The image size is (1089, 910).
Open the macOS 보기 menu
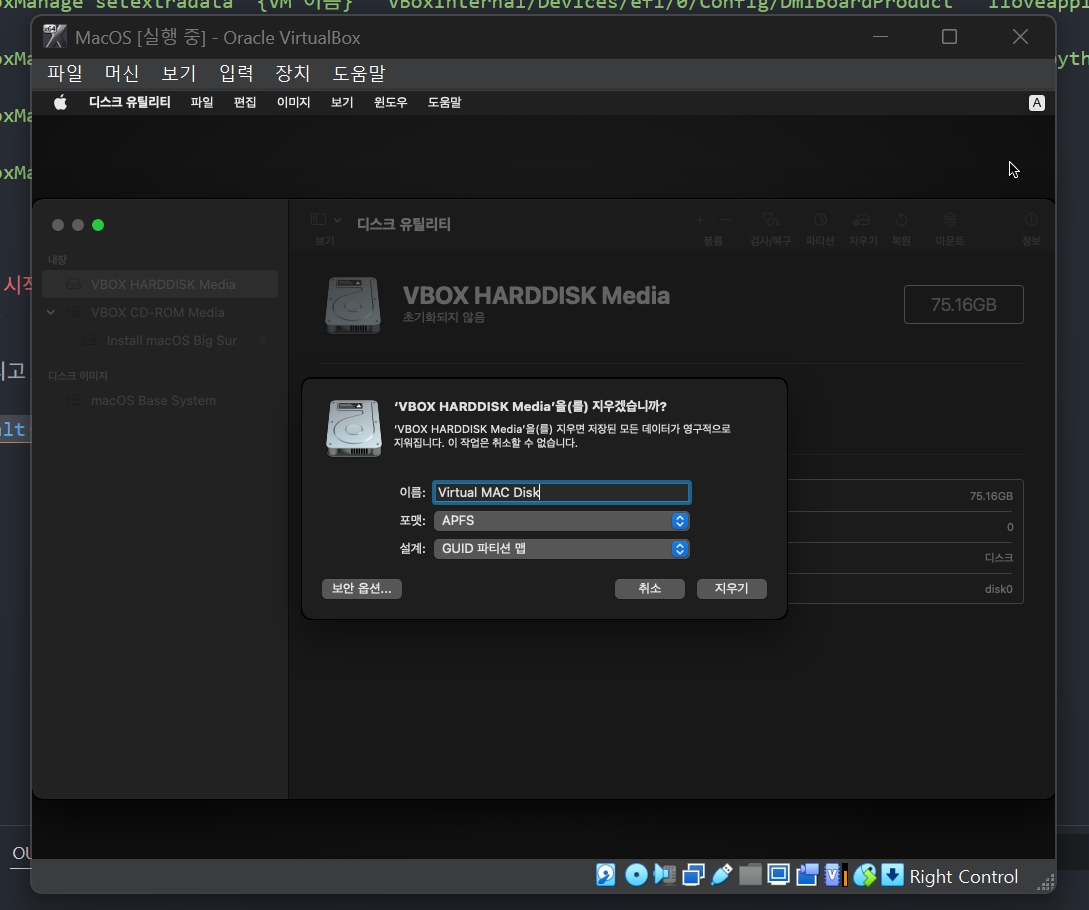342,103
